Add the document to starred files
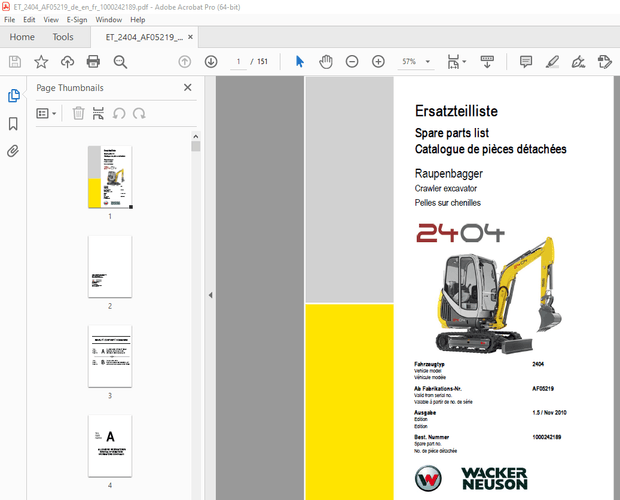Viewport: 620px width, 500px height. click(41, 62)
